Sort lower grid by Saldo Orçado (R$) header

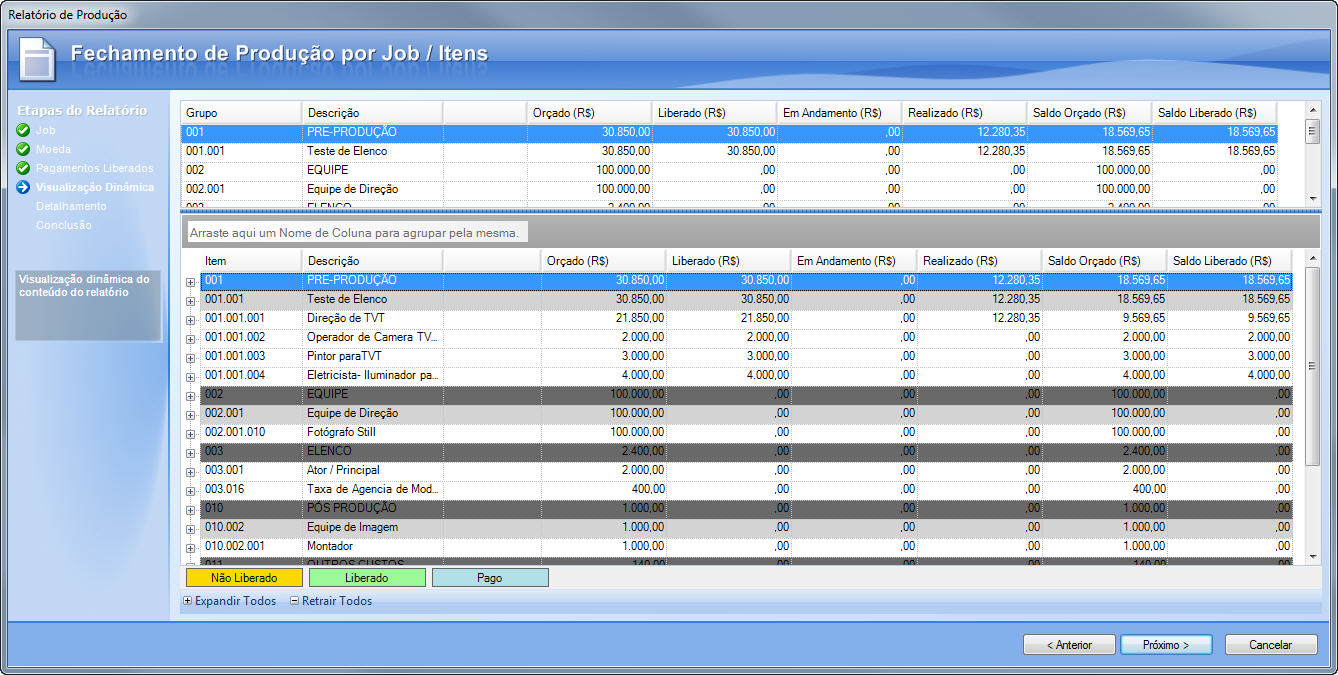[1103, 261]
